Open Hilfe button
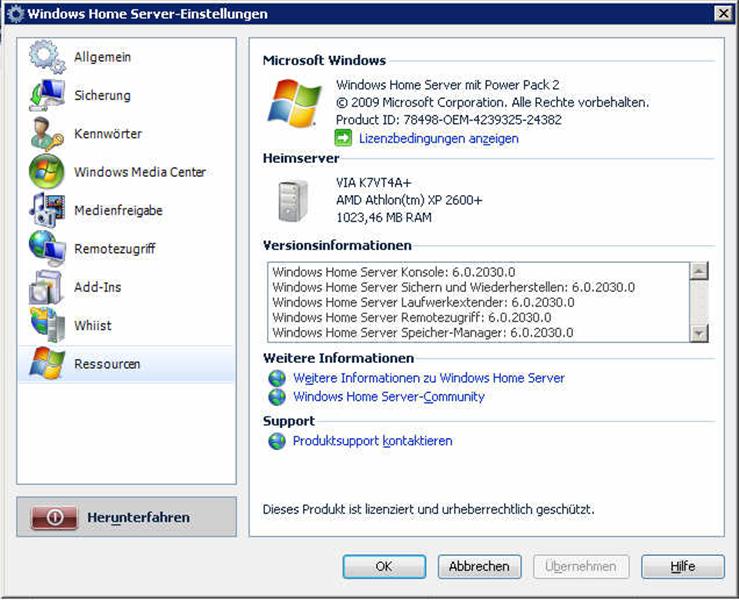This screenshot has height=600, width=739. [x=682, y=566]
